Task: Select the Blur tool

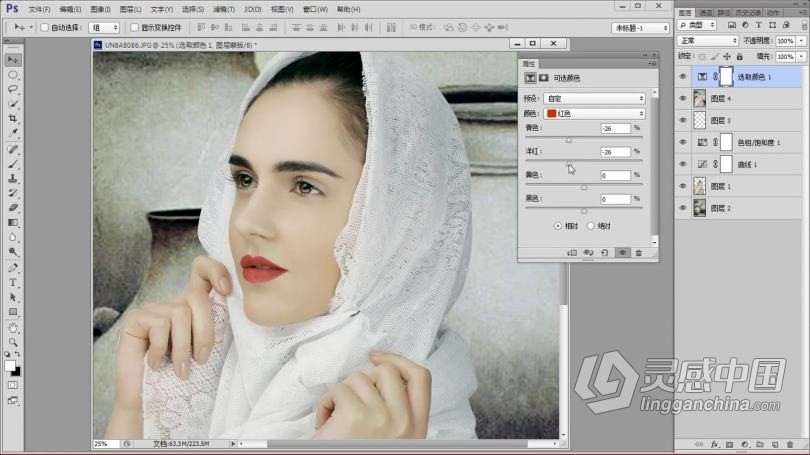Action: click(x=13, y=237)
